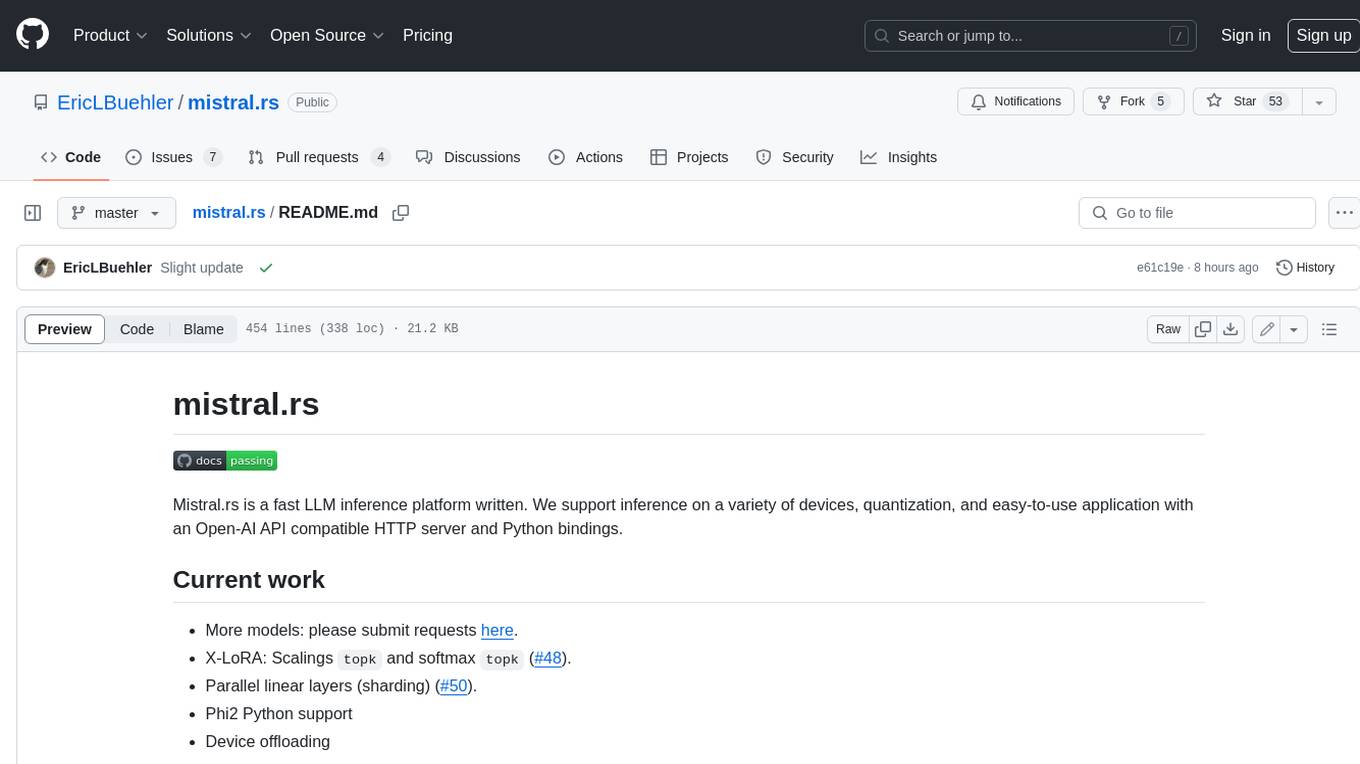Select the Code view
Image resolution: width=1360 pixels, height=764 pixels.
click(x=137, y=329)
